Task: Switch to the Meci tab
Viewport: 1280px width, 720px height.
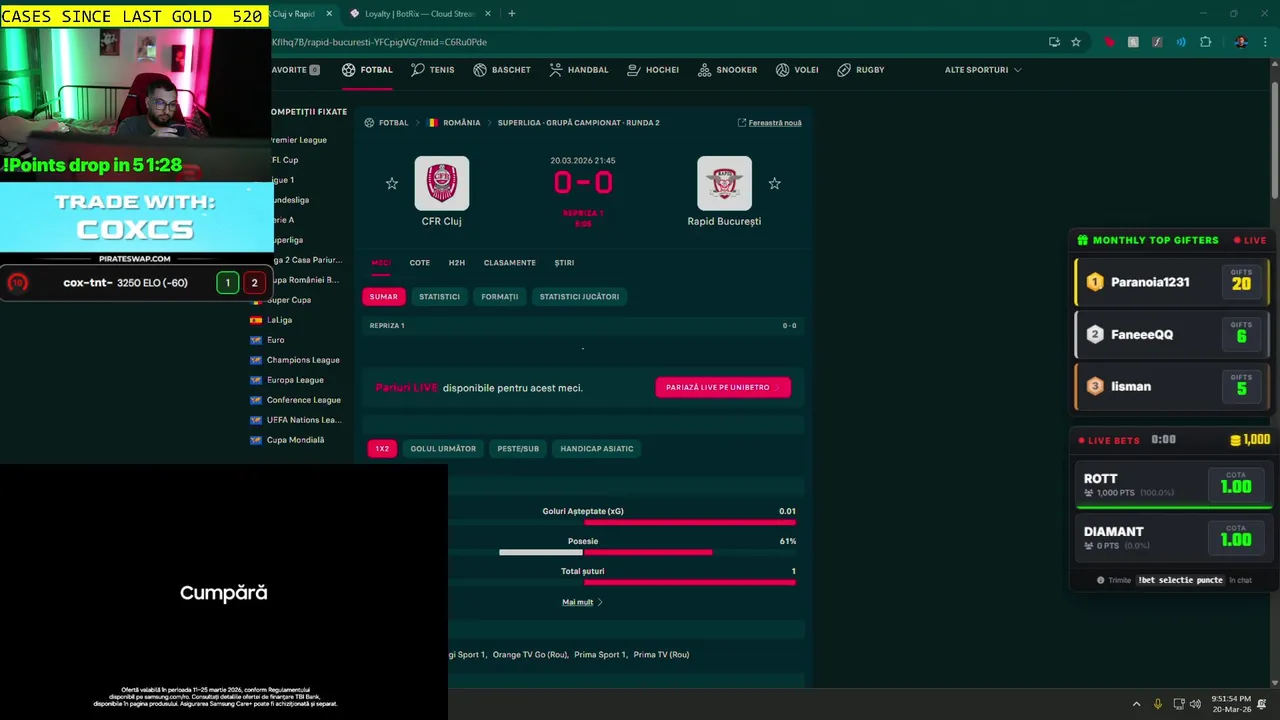Action: (x=381, y=263)
